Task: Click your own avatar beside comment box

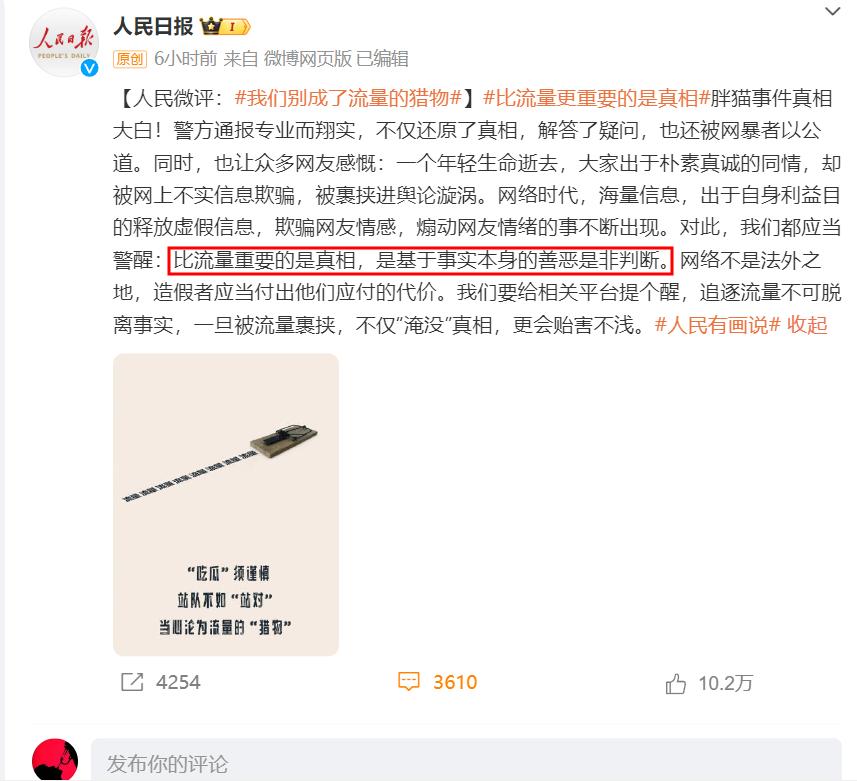Action: point(55,760)
